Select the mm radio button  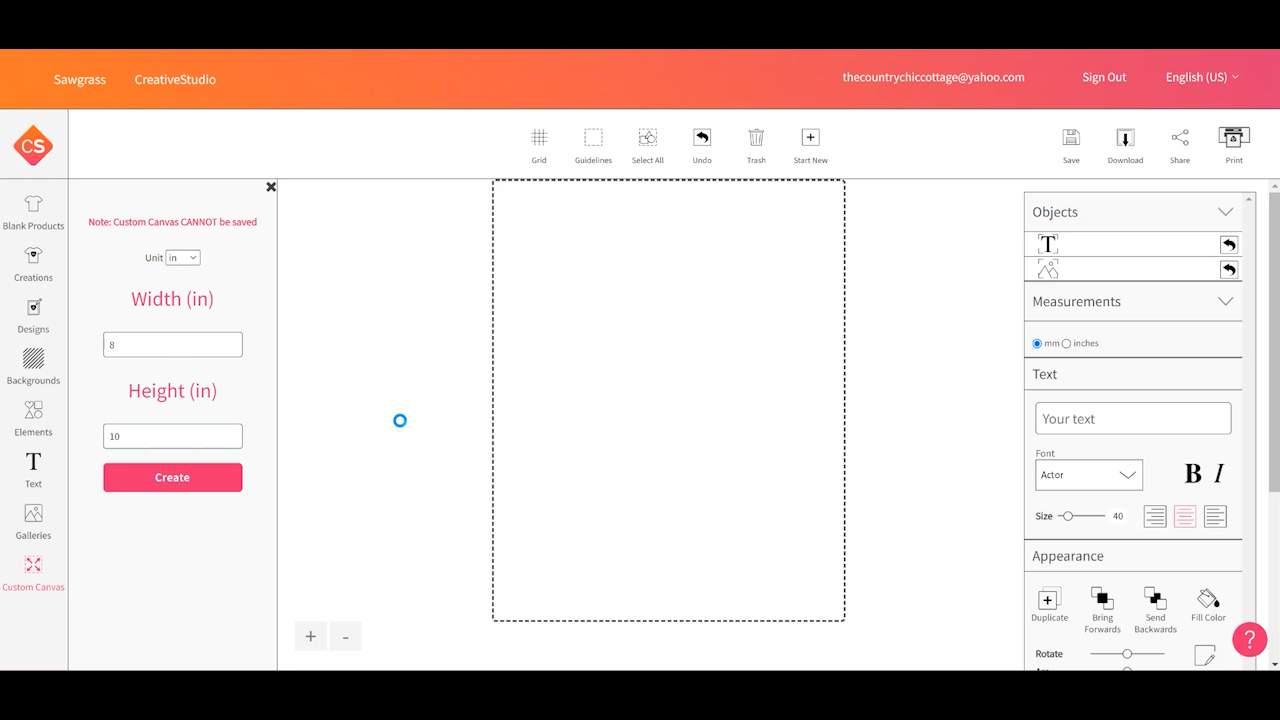[x=1037, y=343]
